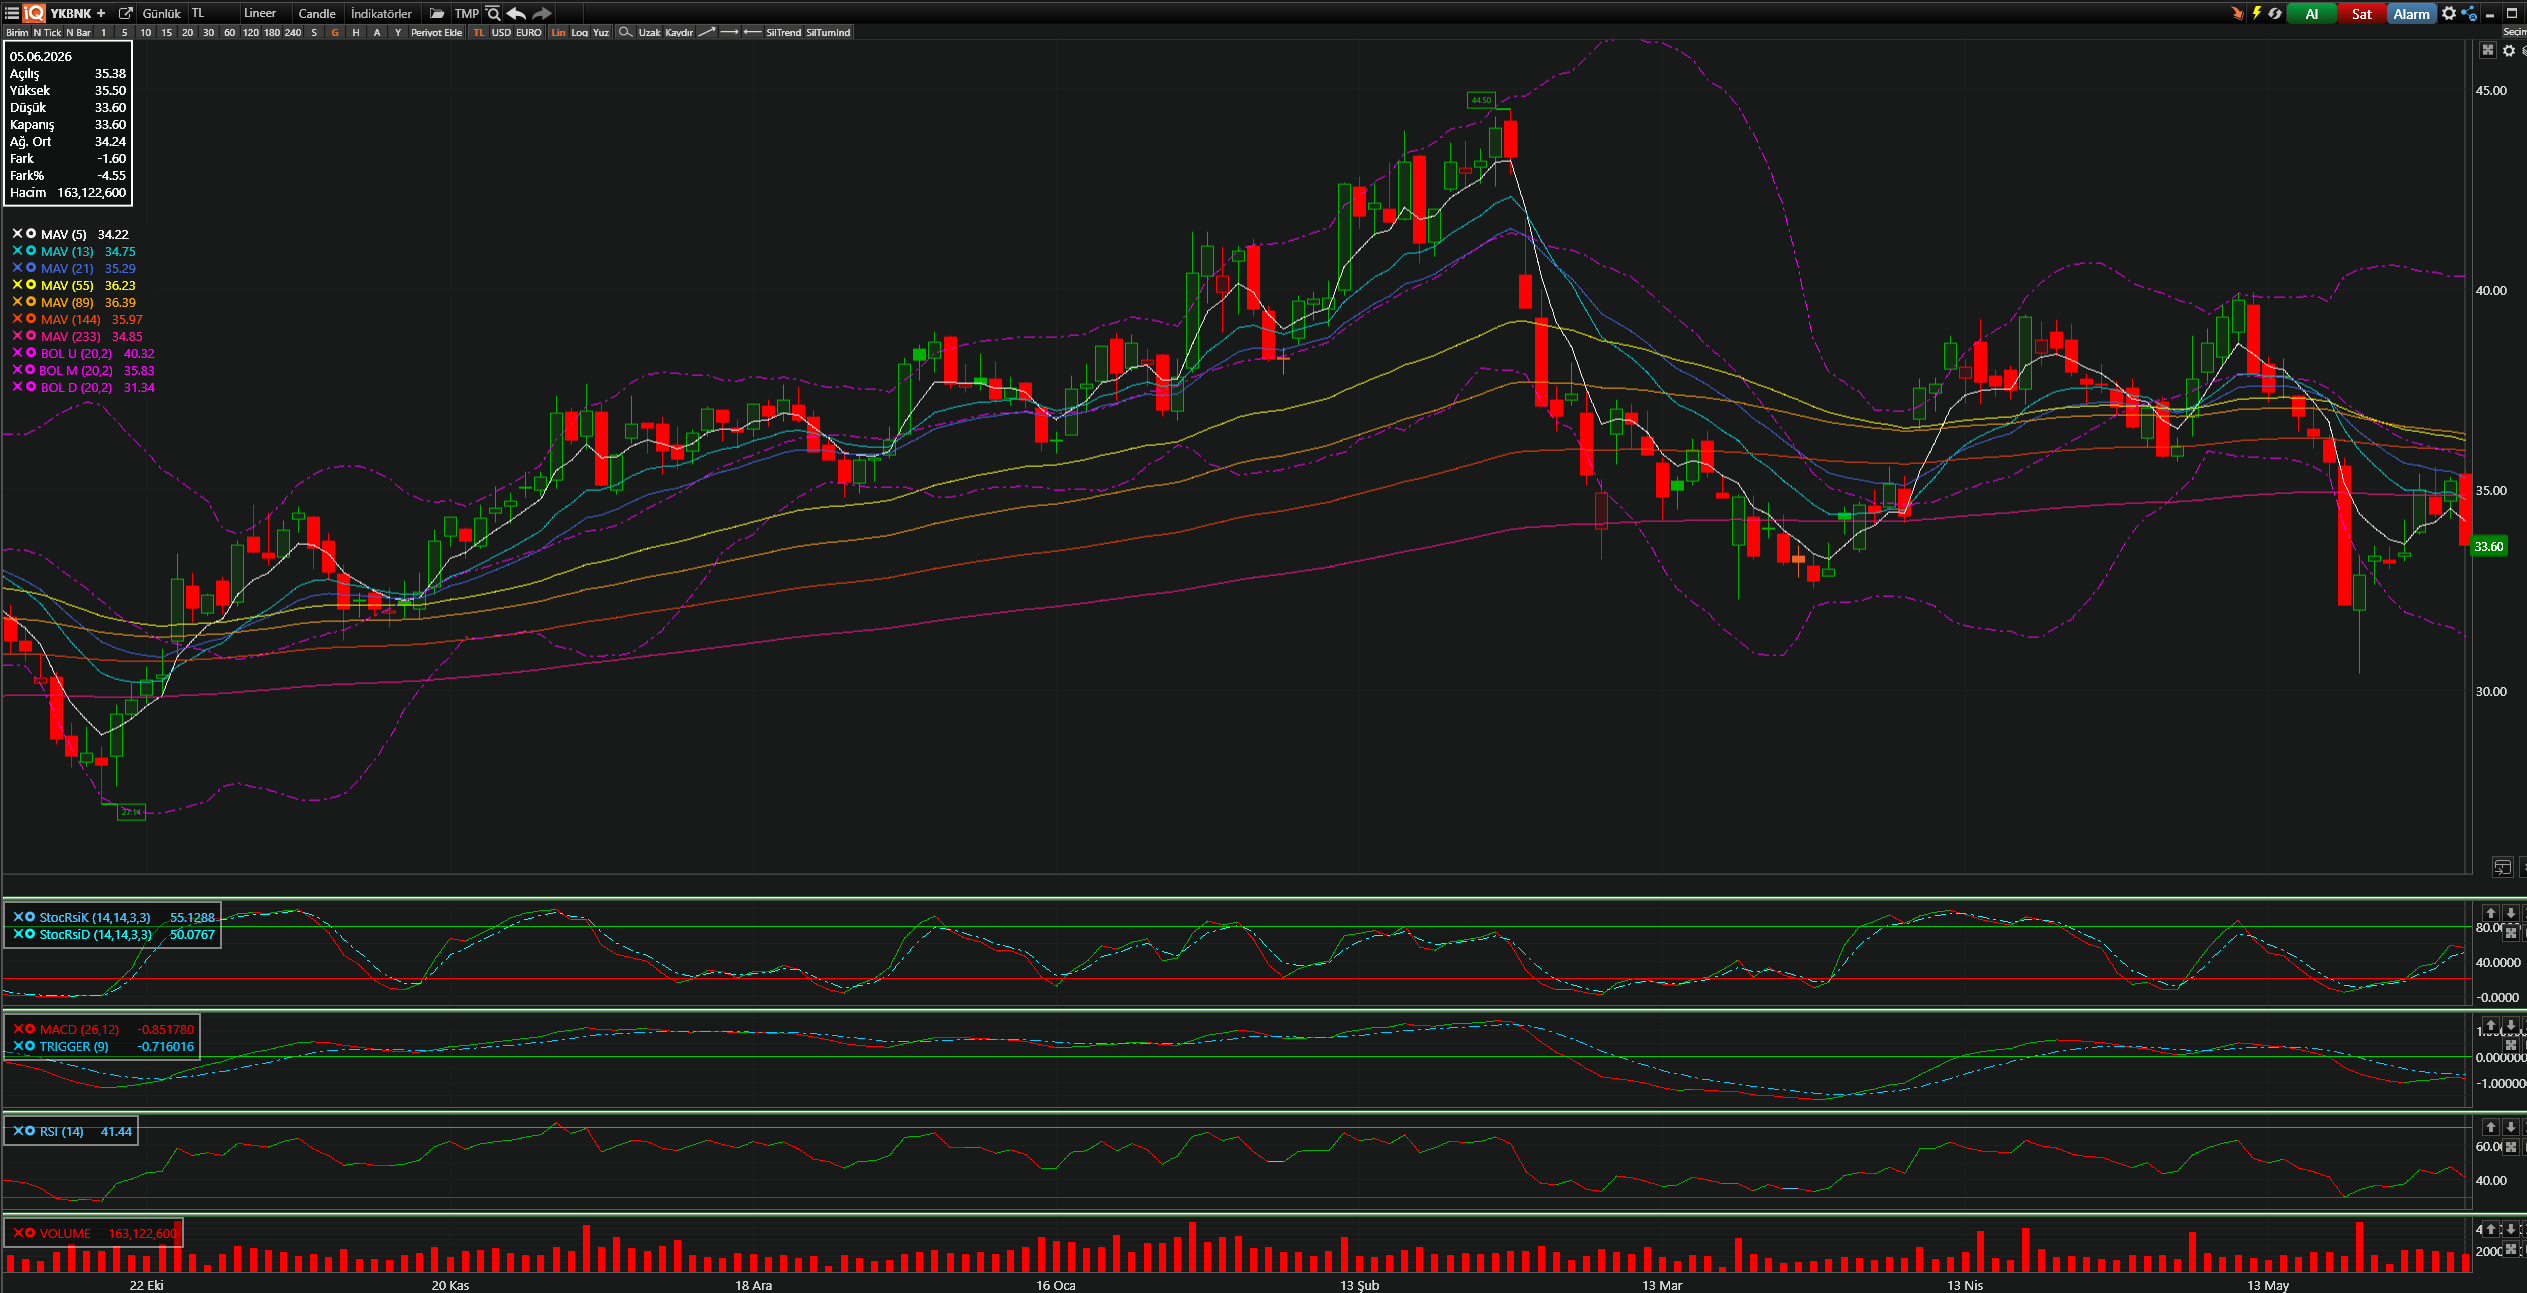This screenshot has height=1293, width=2527.
Task: Move StocRsi panel up with arrow
Action: coord(2491,912)
